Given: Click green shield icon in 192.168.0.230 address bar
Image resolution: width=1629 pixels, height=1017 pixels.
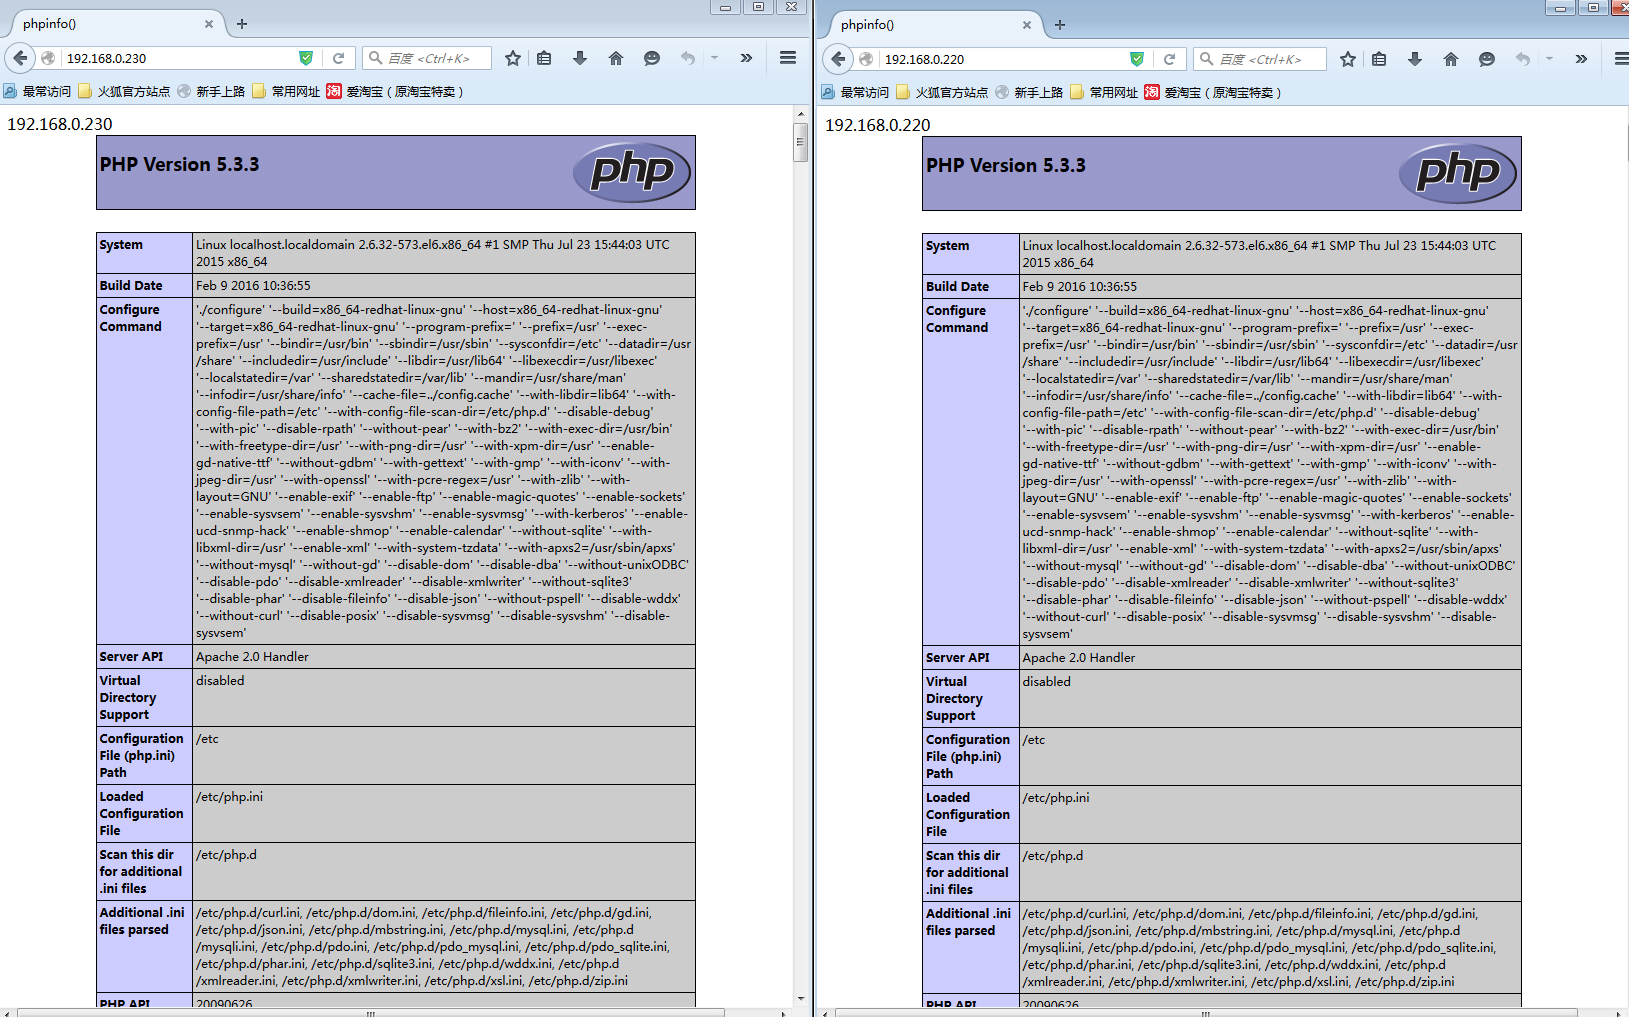Looking at the screenshot, I should pos(306,58).
